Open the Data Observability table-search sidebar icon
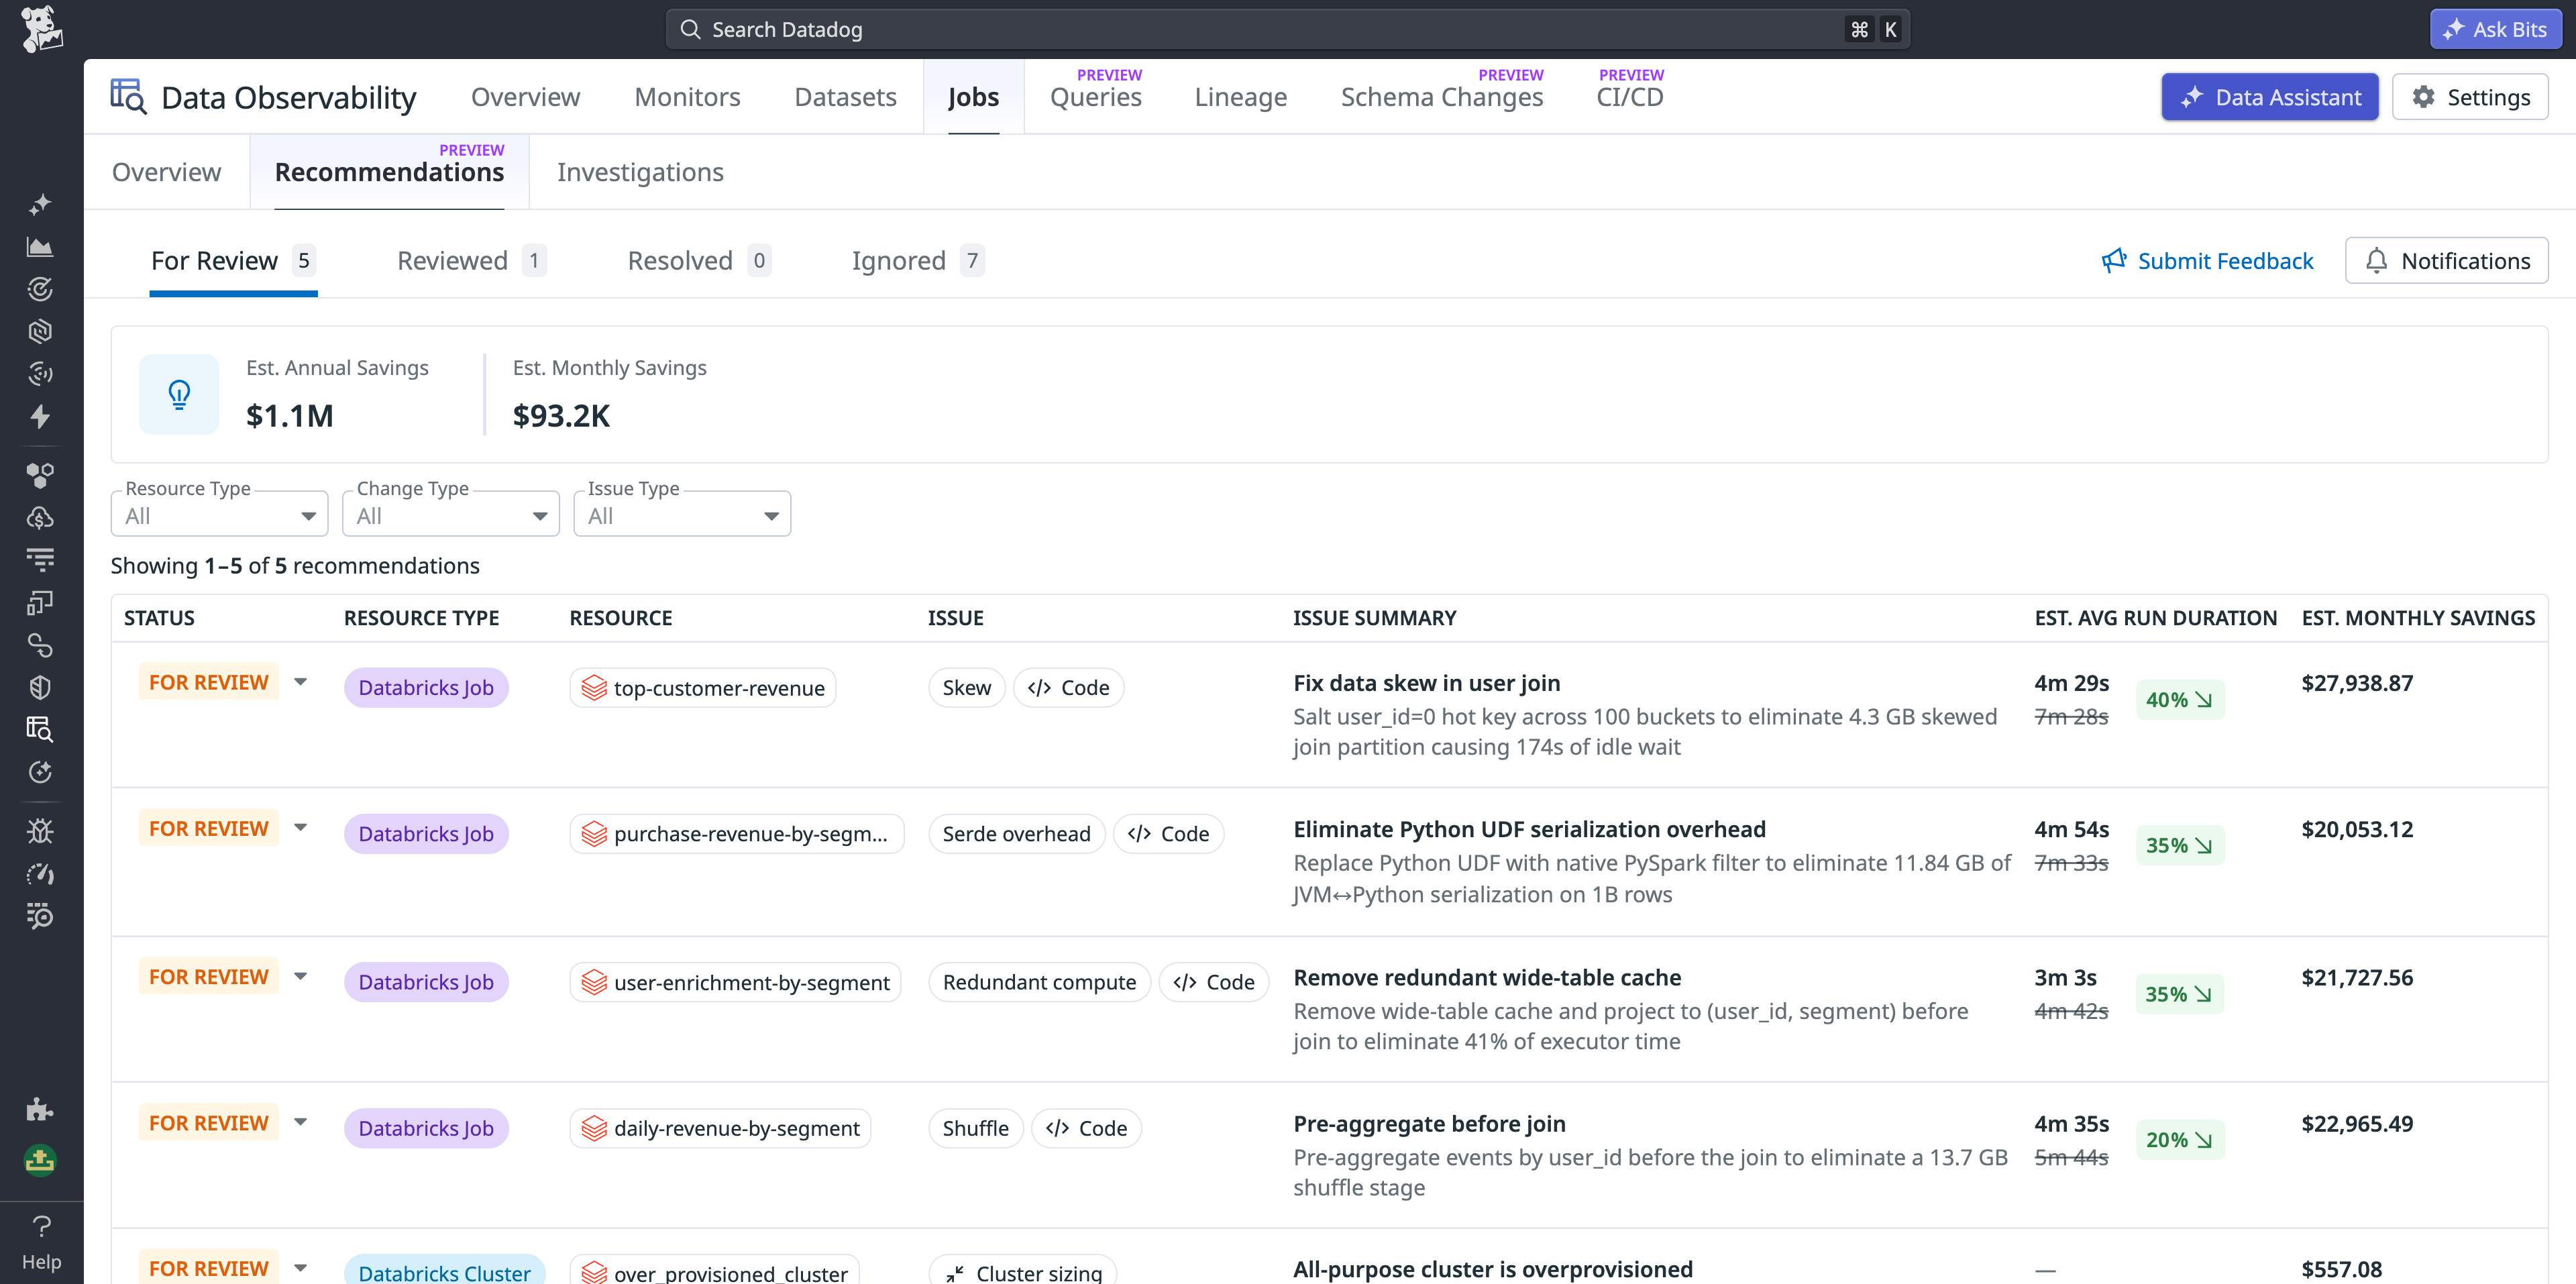The image size is (2576, 1284). (x=40, y=729)
